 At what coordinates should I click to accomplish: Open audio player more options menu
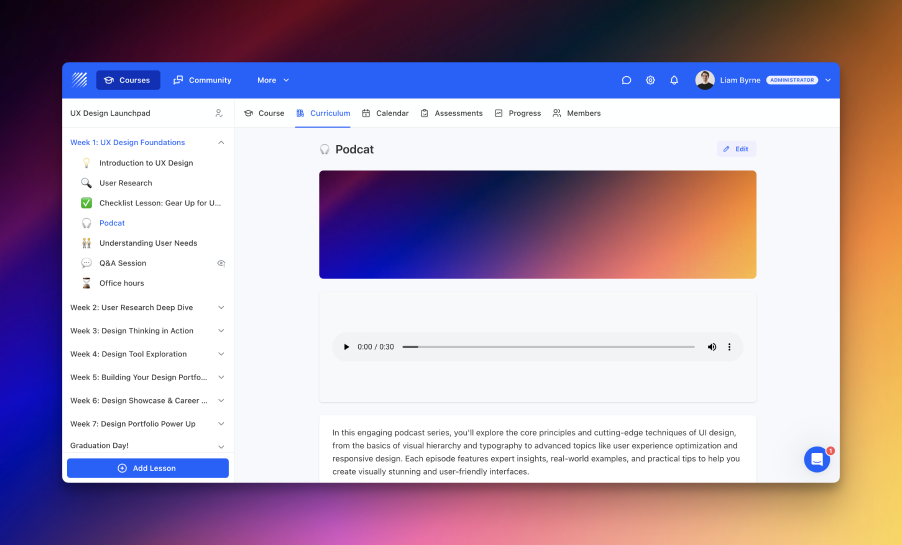click(729, 347)
